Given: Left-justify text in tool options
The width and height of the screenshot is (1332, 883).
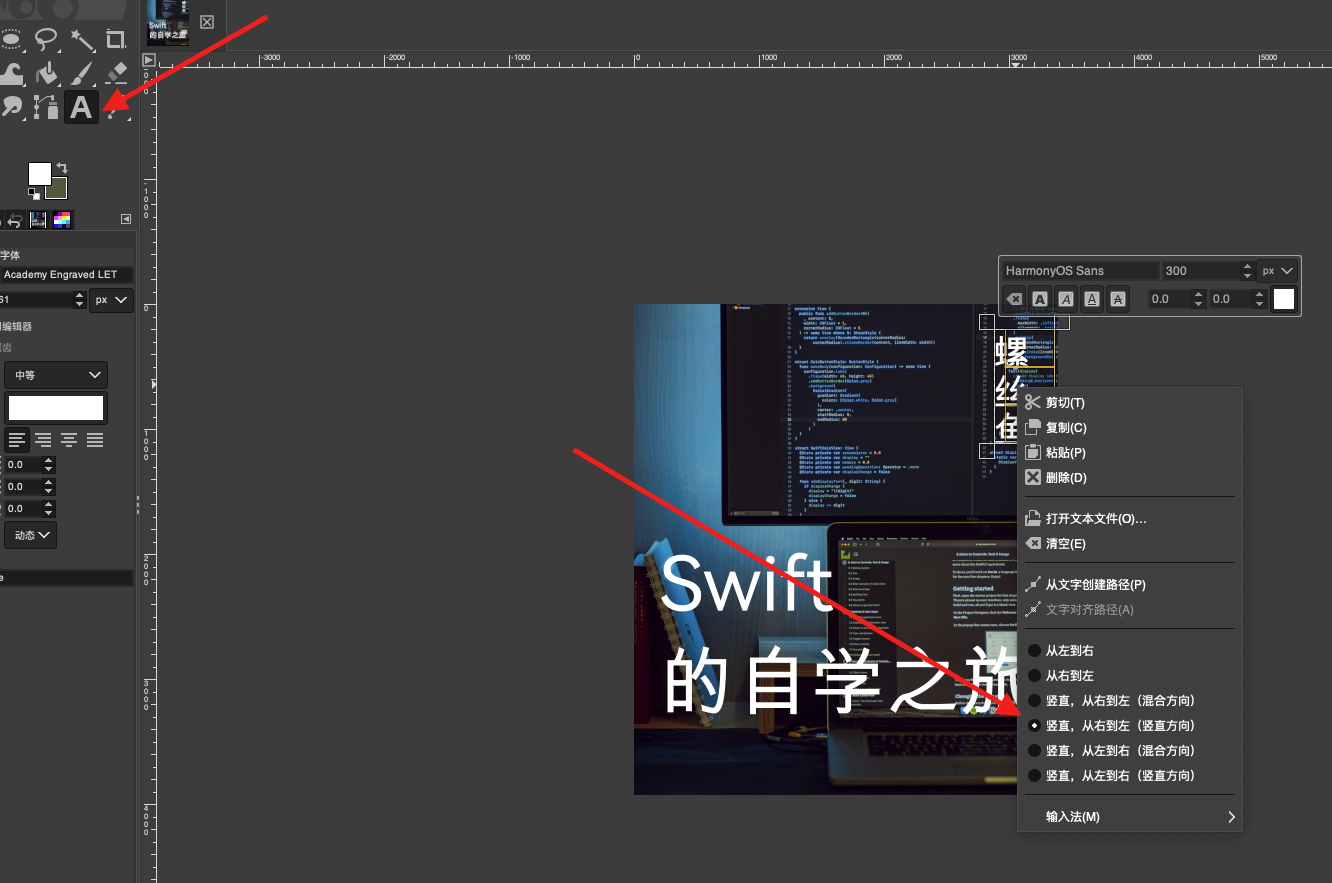Looking at the screenshot, I should click(17, 439).
